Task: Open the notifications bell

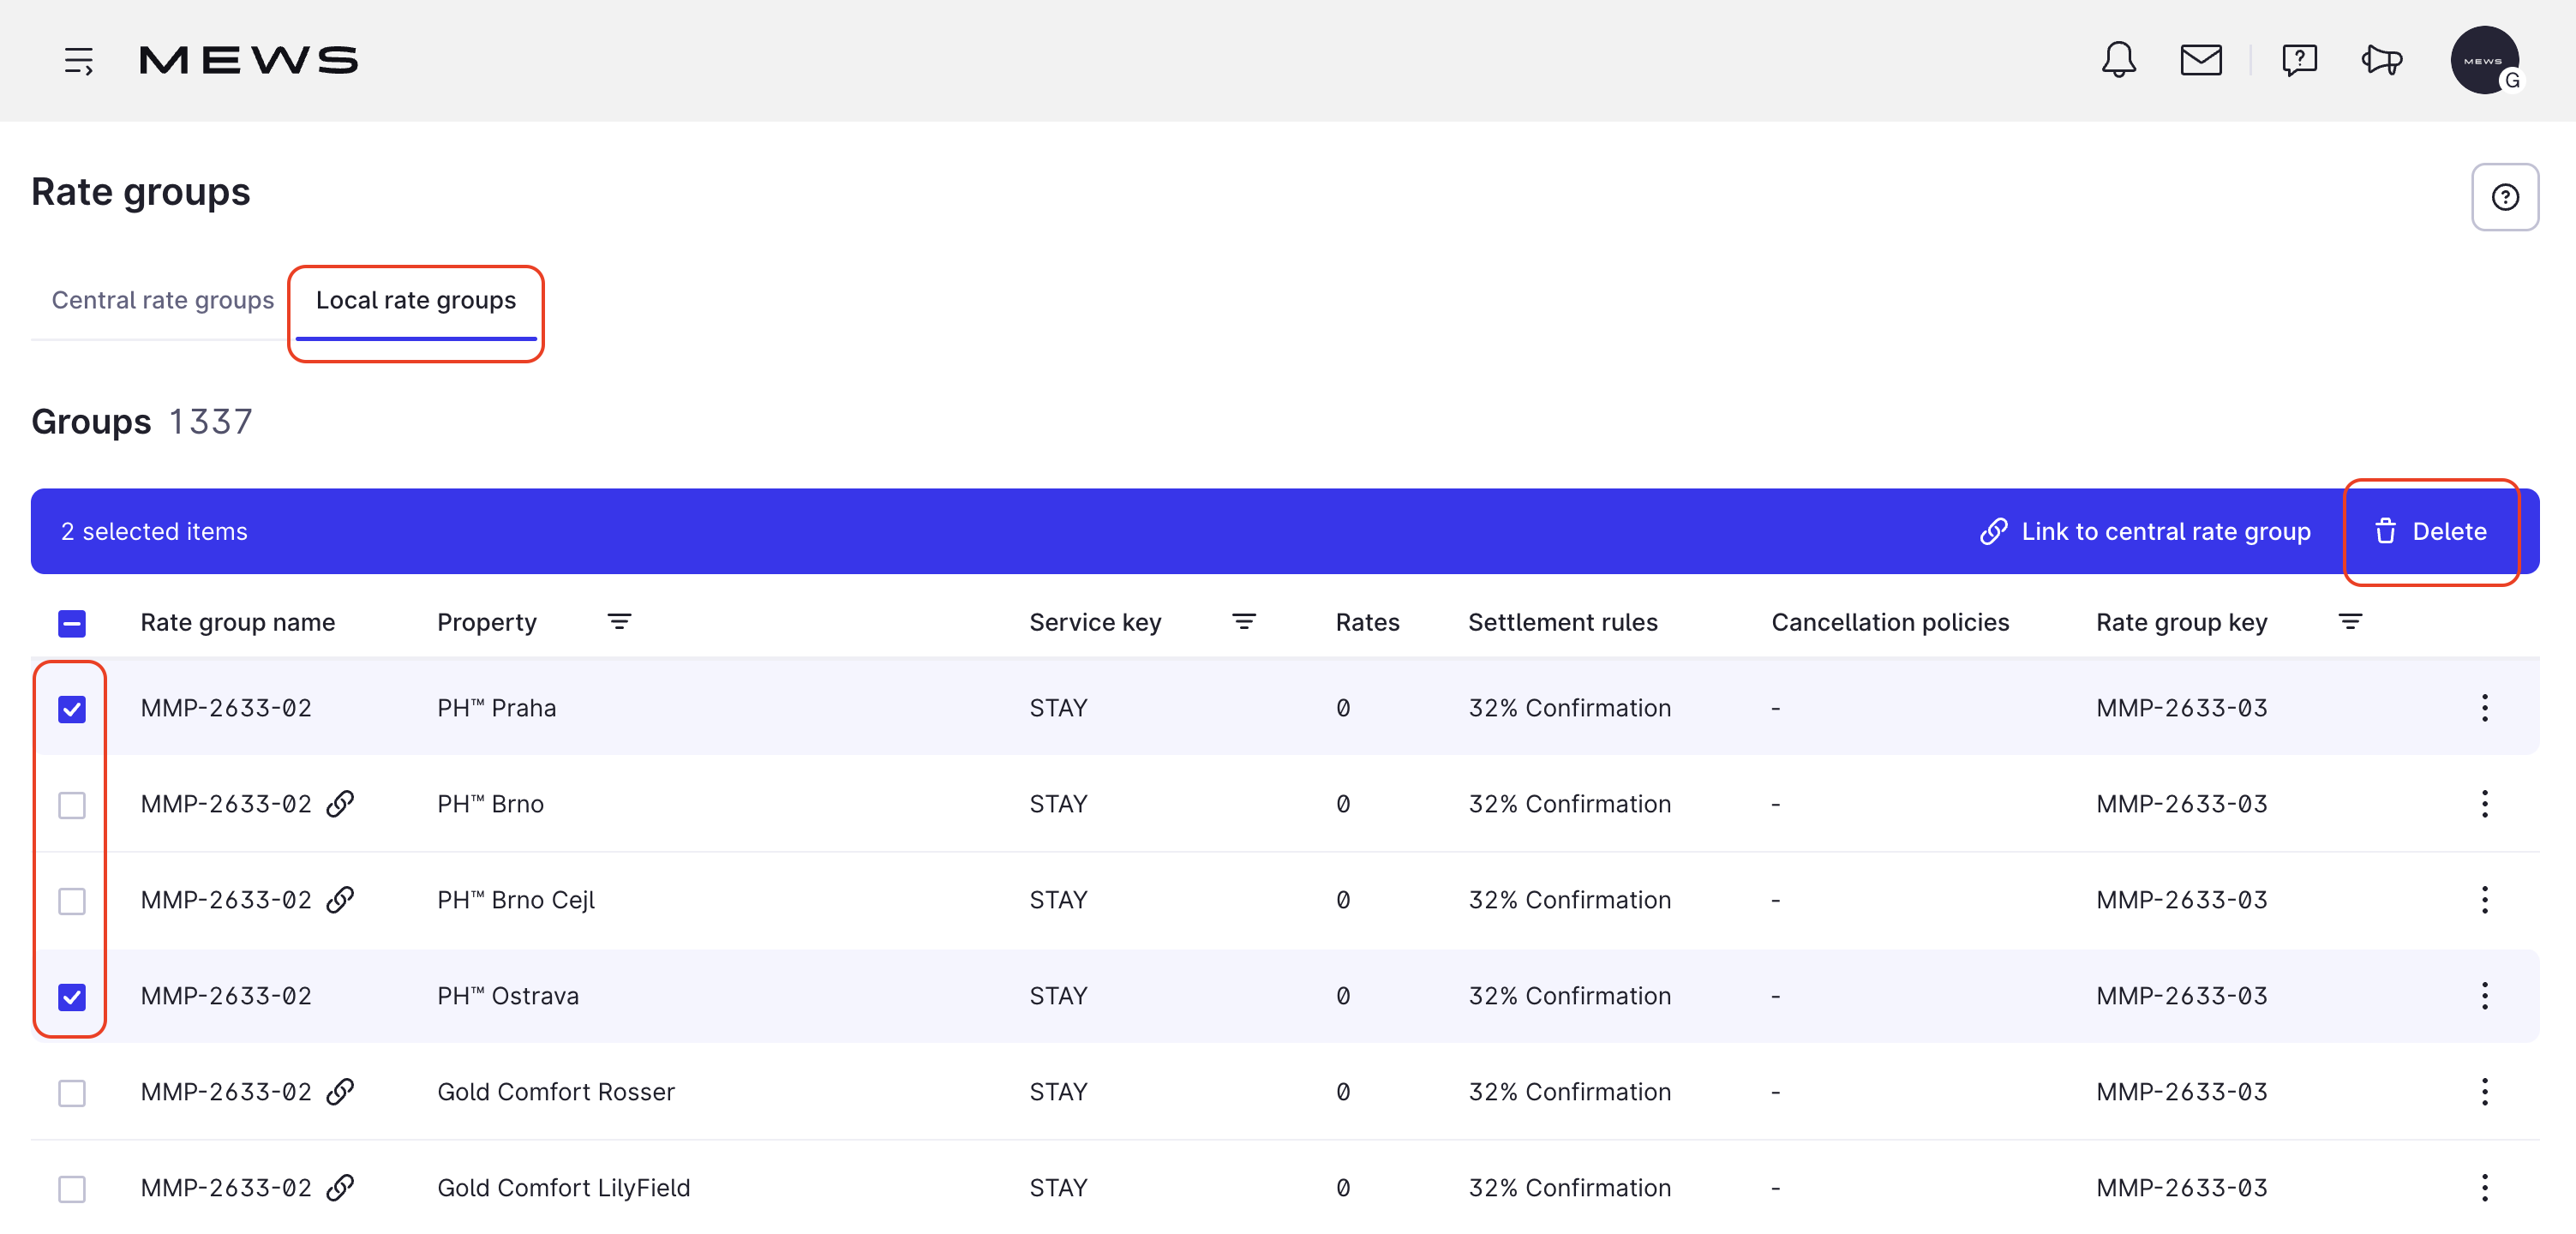Action: pos(2118,60)
